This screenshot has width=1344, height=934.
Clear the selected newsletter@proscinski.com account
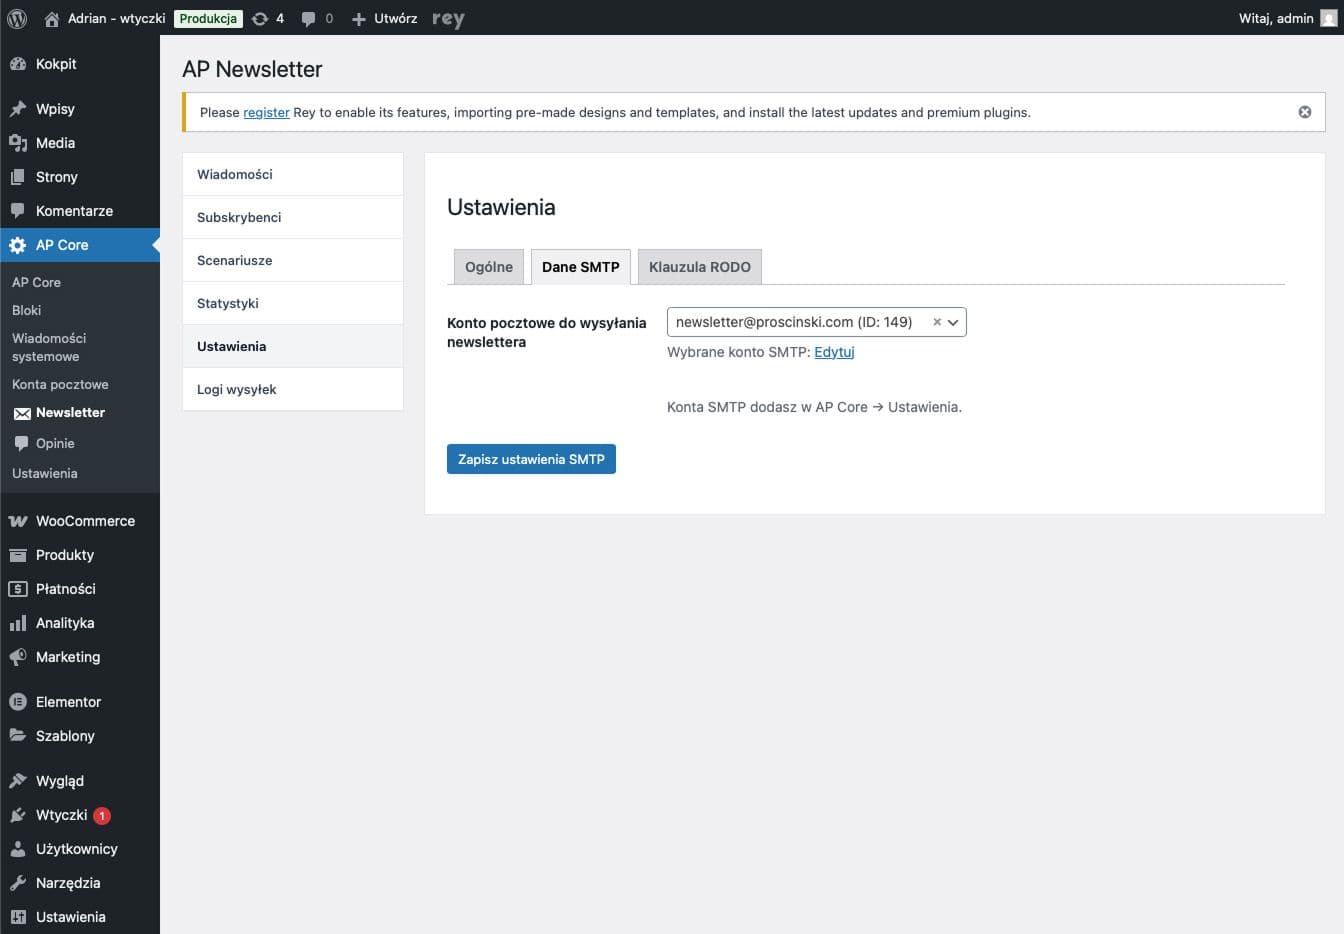[936, 322]
